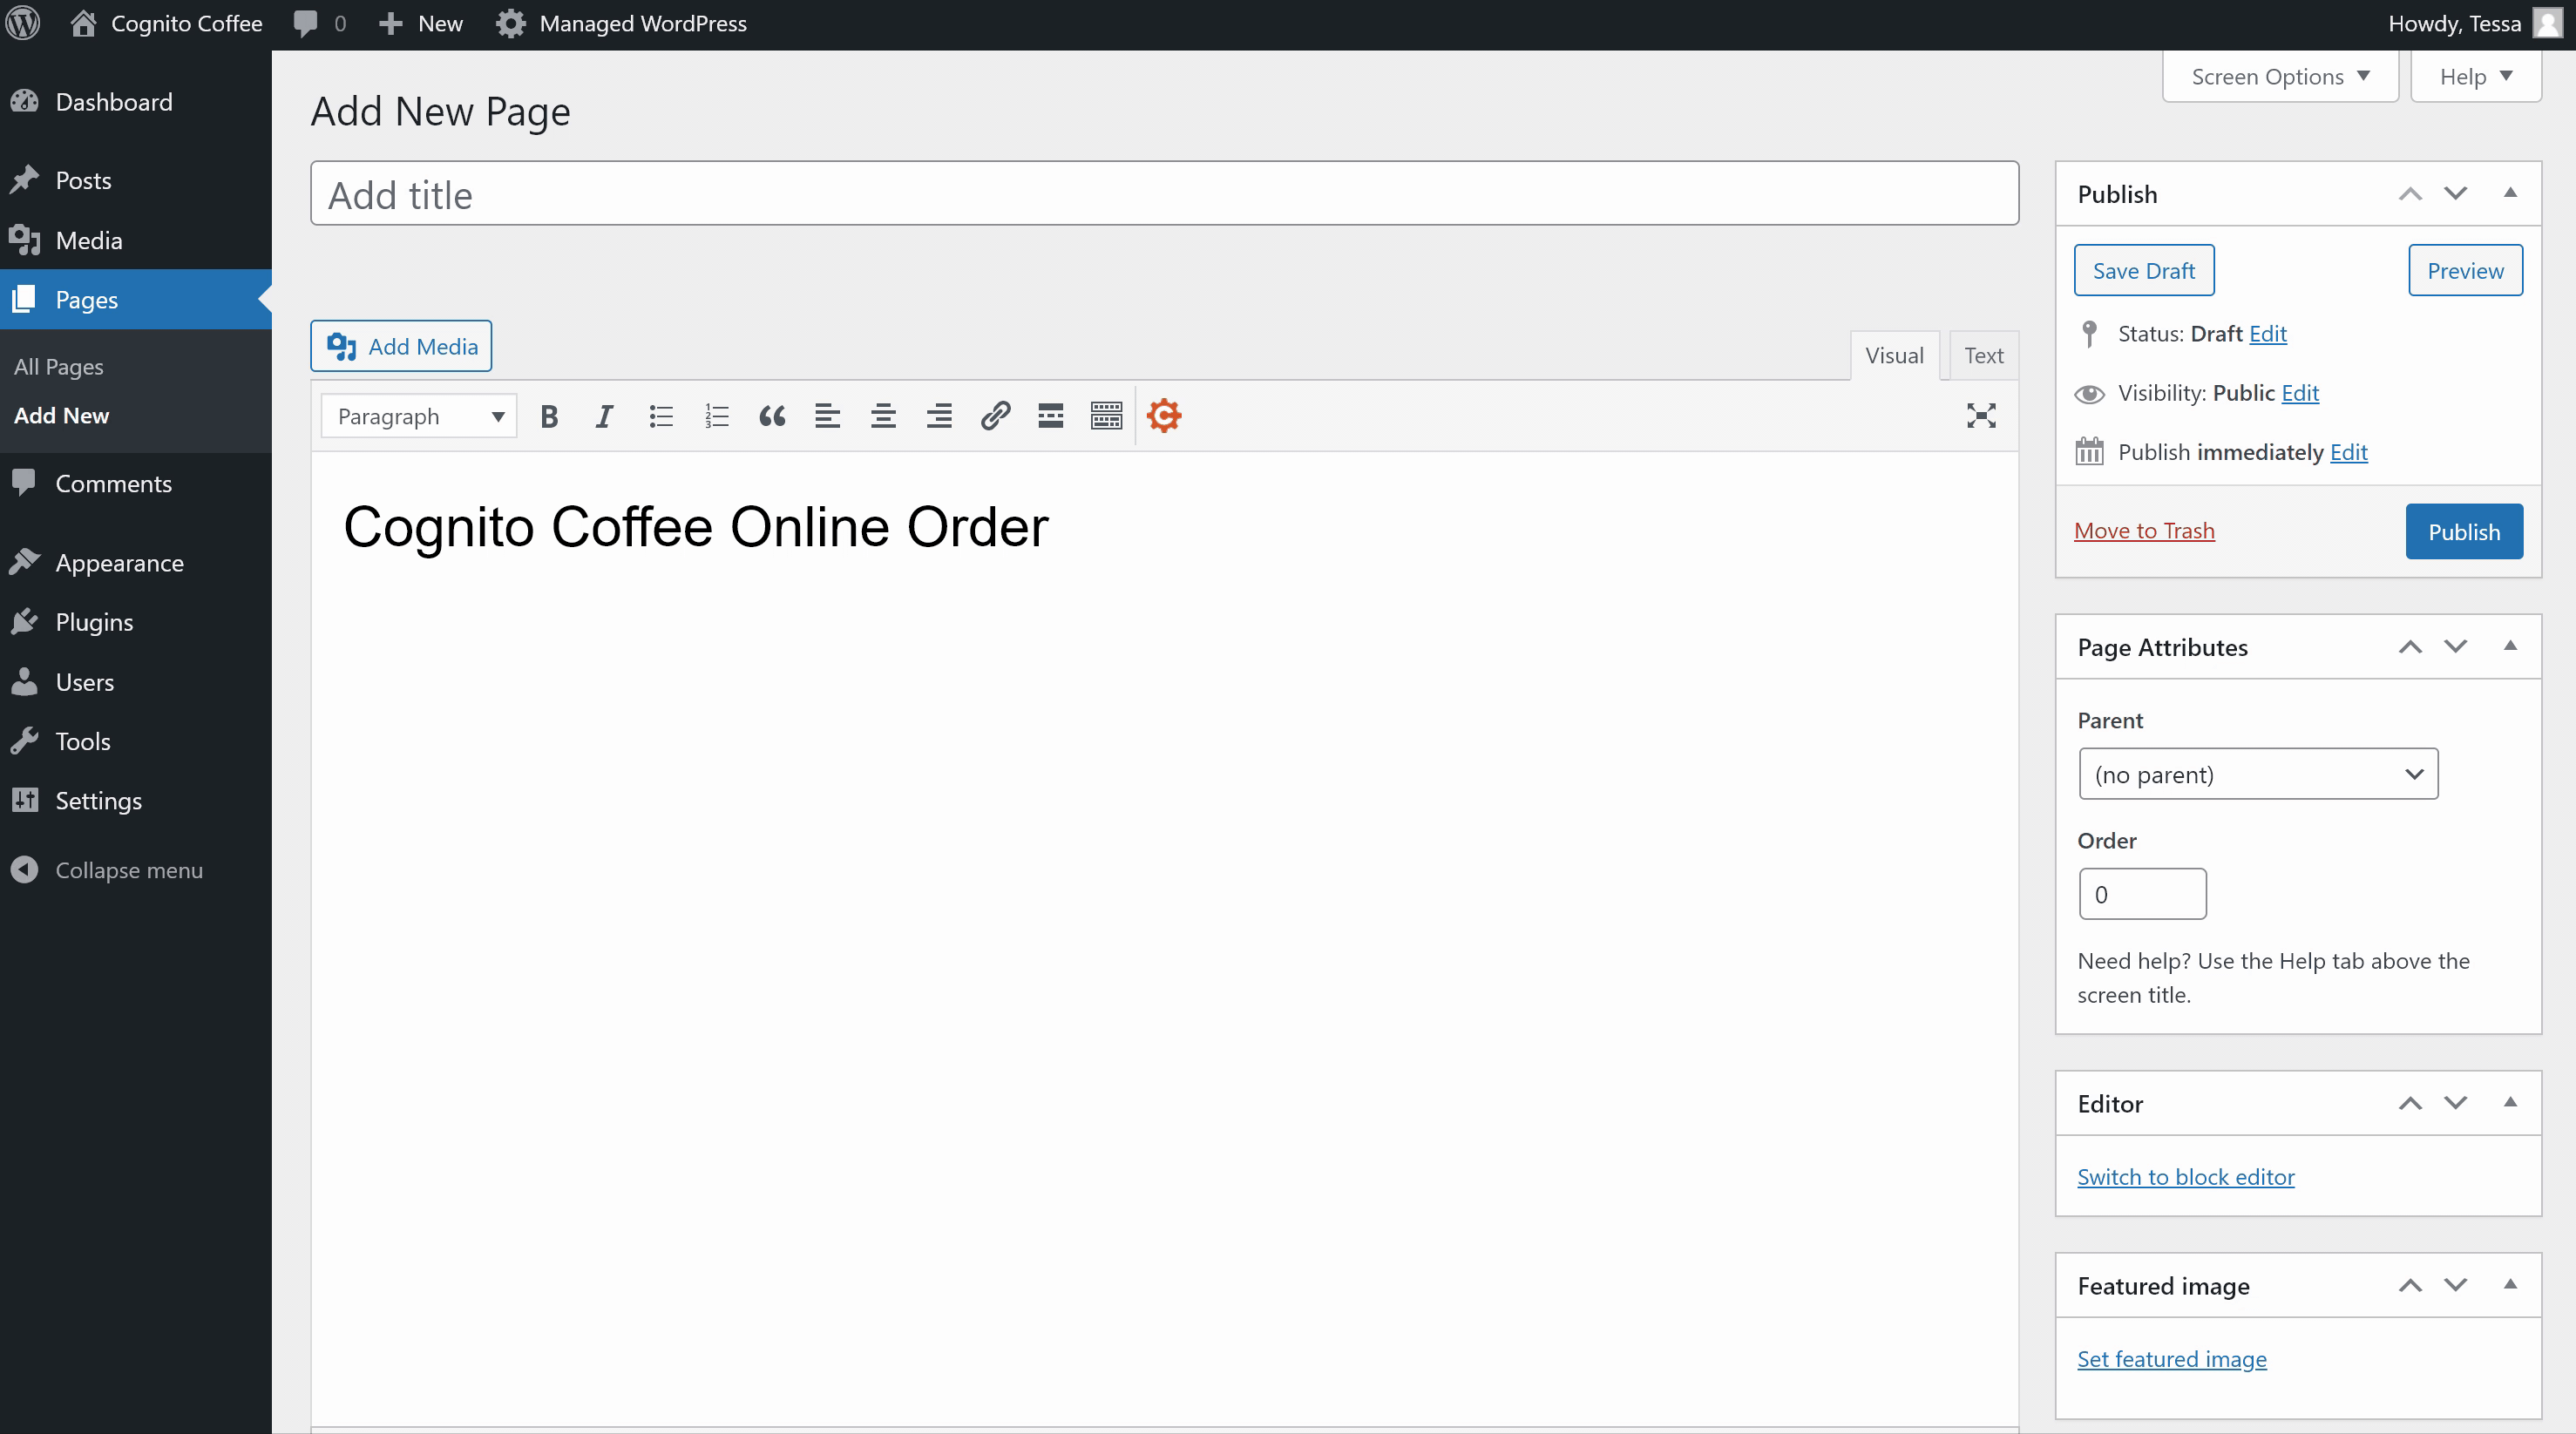Viewport: 2576px width, 1434px height.
Task: Open the Parent page dropdown
Action: [x=2258, y=774]
